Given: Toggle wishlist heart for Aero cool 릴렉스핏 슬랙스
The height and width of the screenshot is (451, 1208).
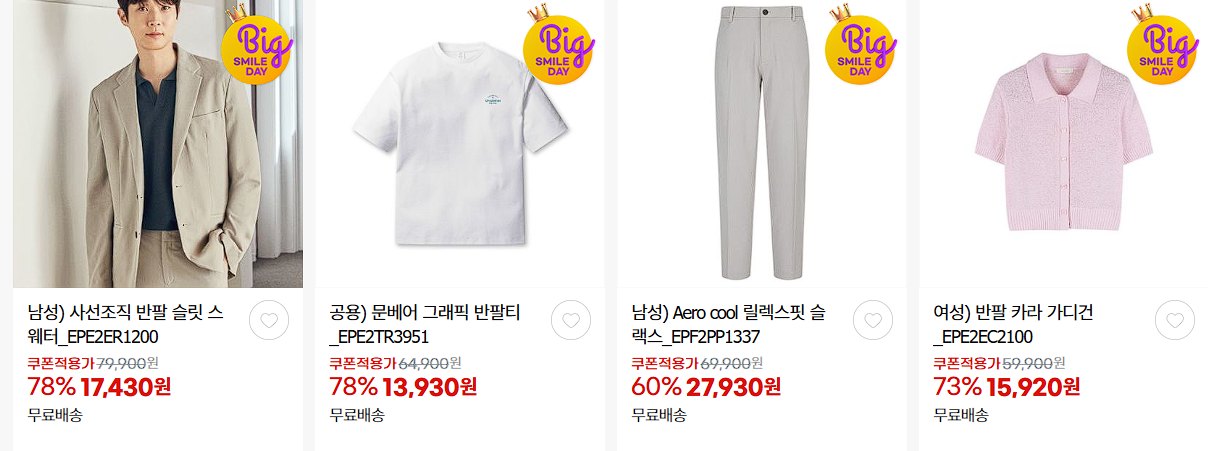Looking at the screenshot, I should 873,320.
